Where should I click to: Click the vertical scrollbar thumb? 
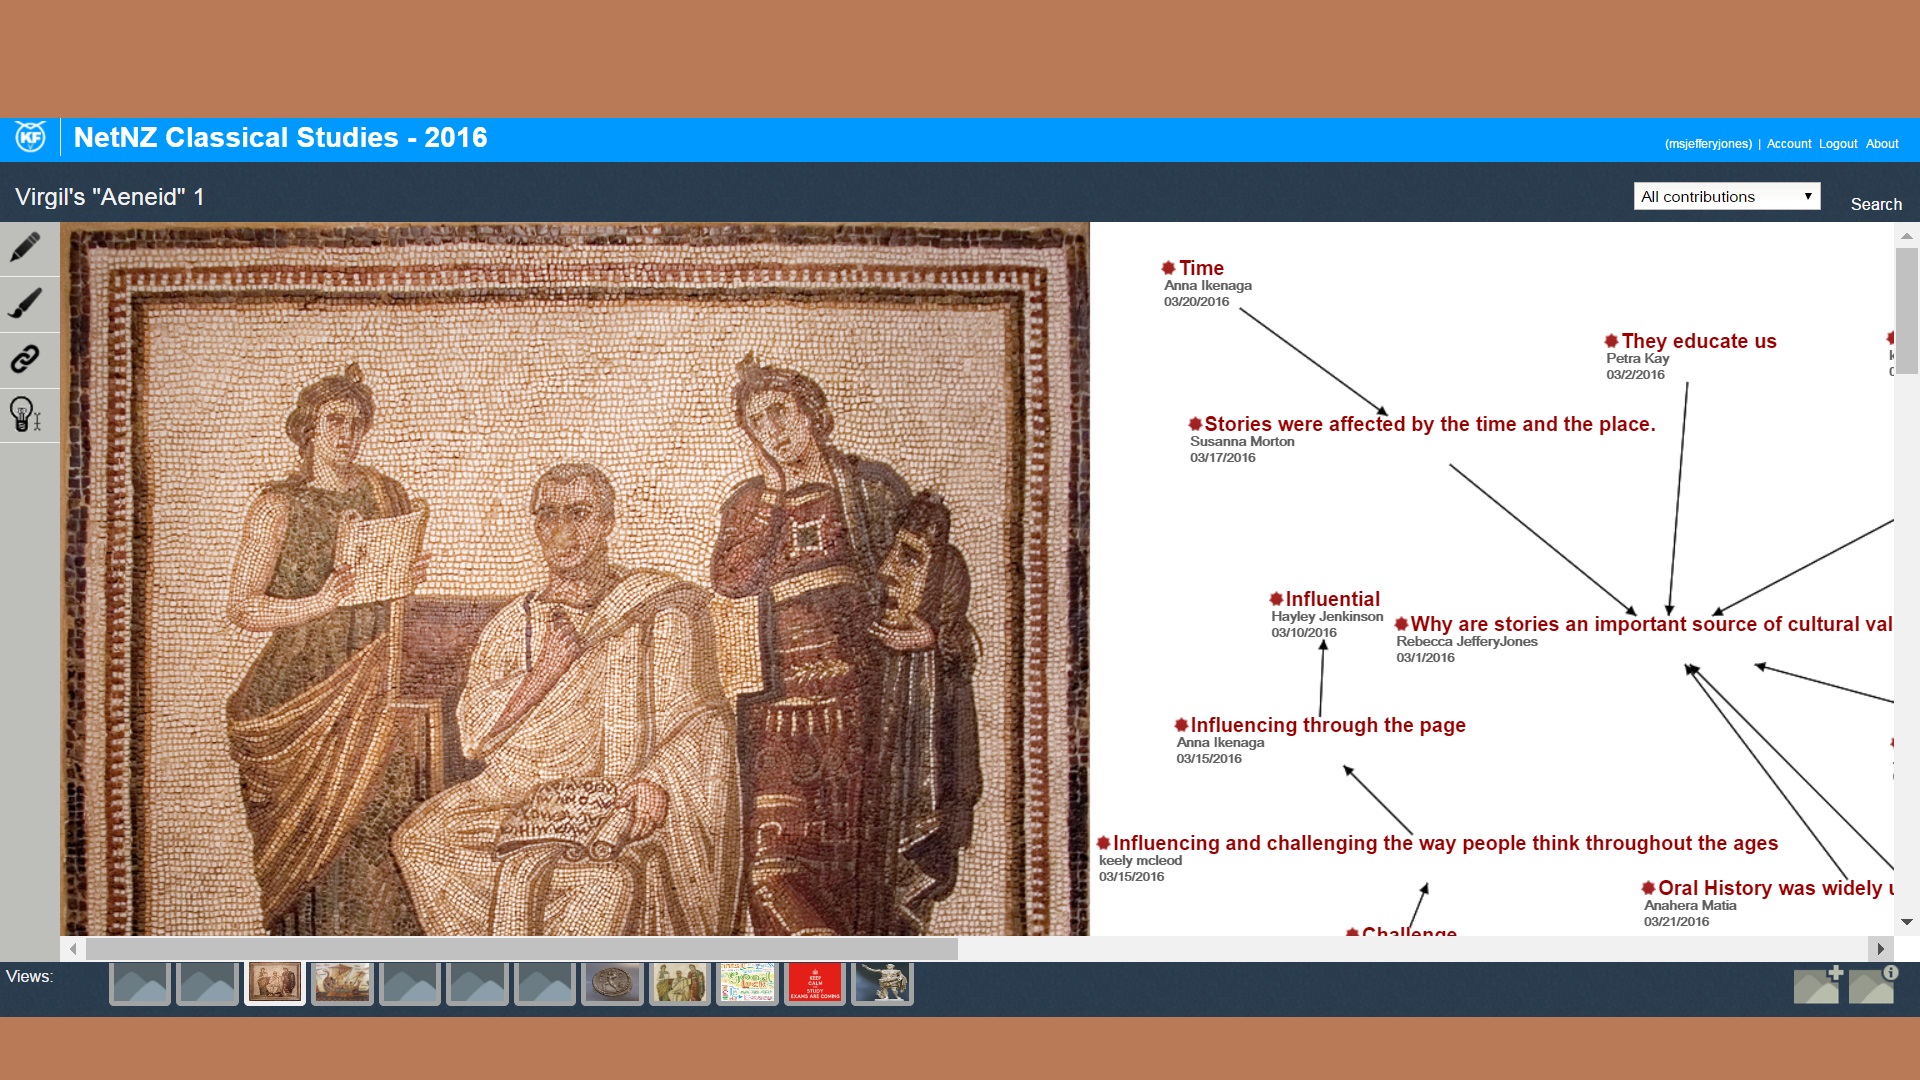click(x=1907, y=311)
